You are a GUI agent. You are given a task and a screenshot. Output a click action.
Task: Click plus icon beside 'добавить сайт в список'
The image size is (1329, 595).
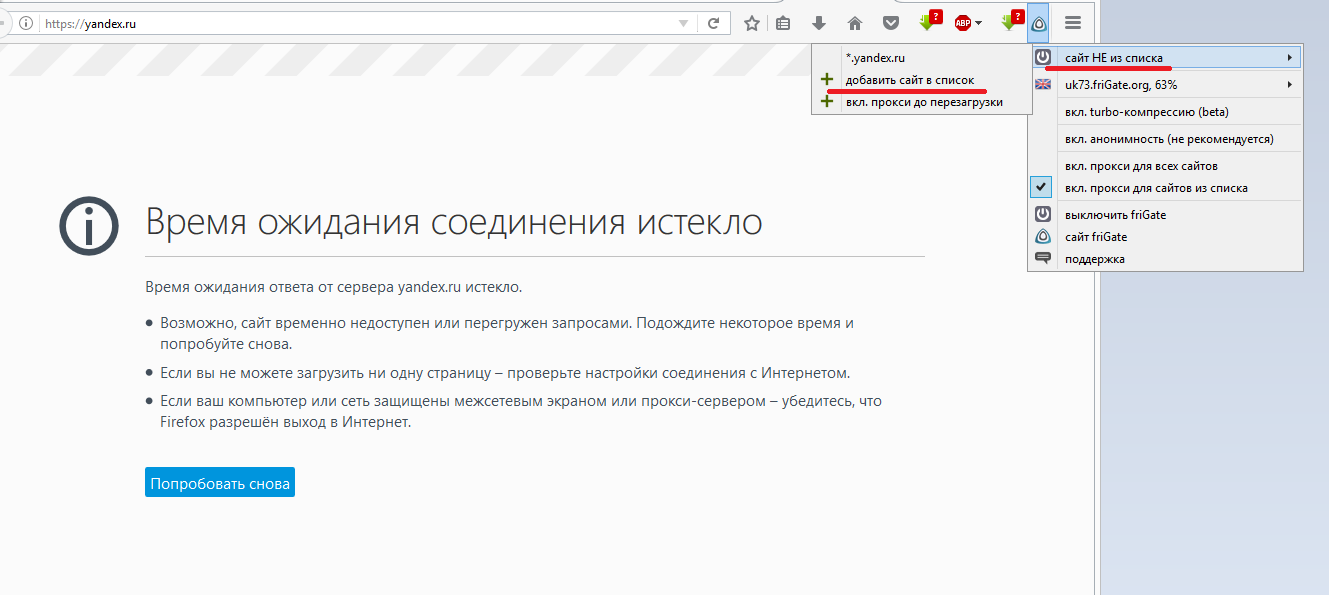(x=826, y=80)
